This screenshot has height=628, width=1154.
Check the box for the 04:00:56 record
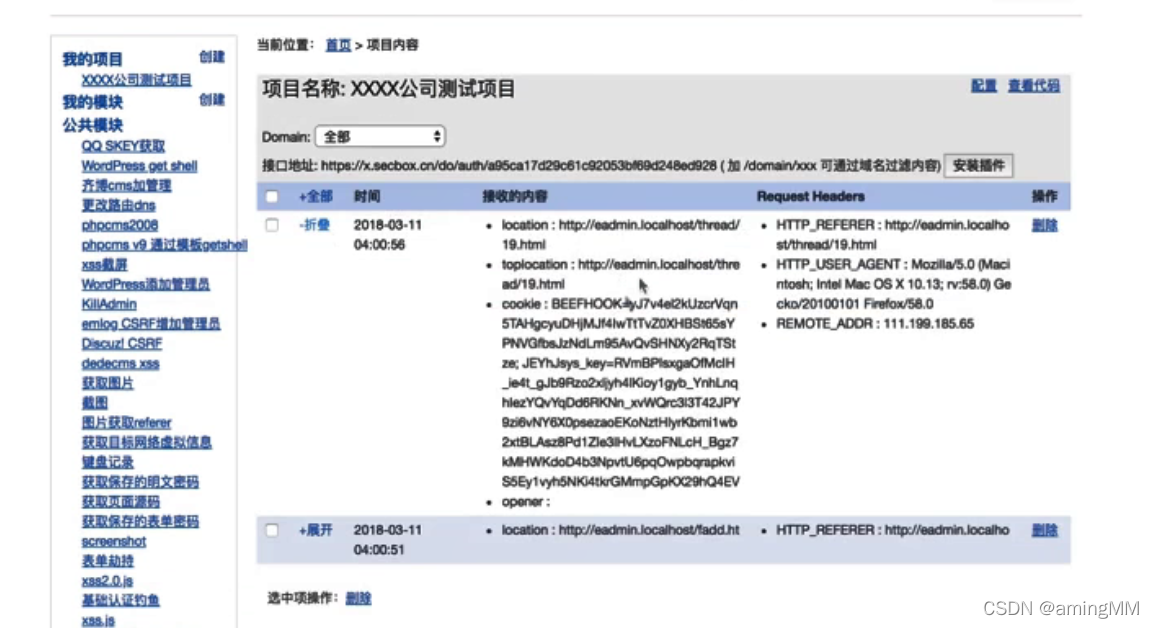click(272, 225)
